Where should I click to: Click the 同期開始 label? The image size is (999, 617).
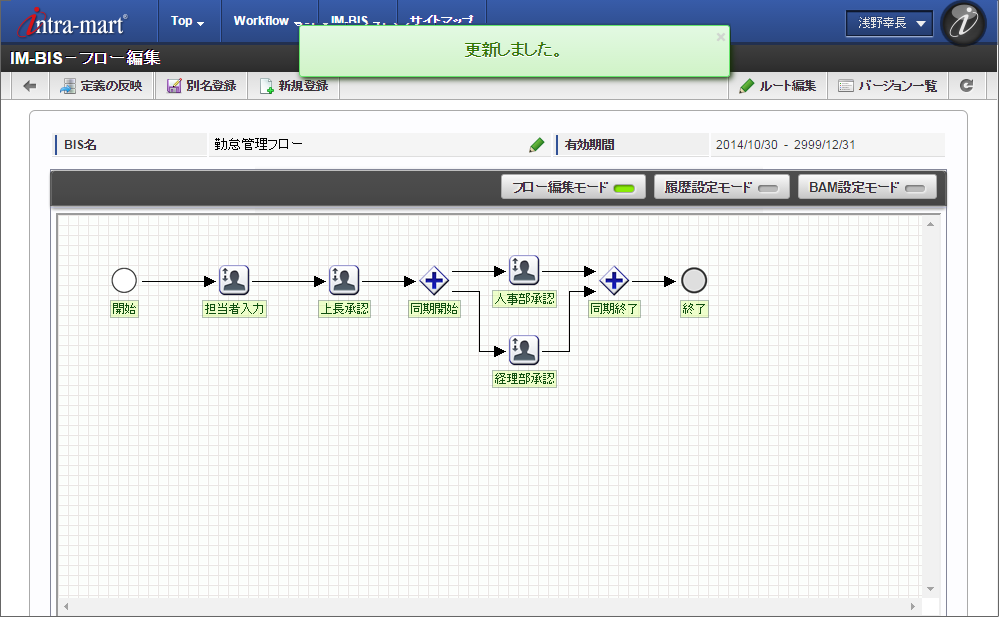point(434,308)
